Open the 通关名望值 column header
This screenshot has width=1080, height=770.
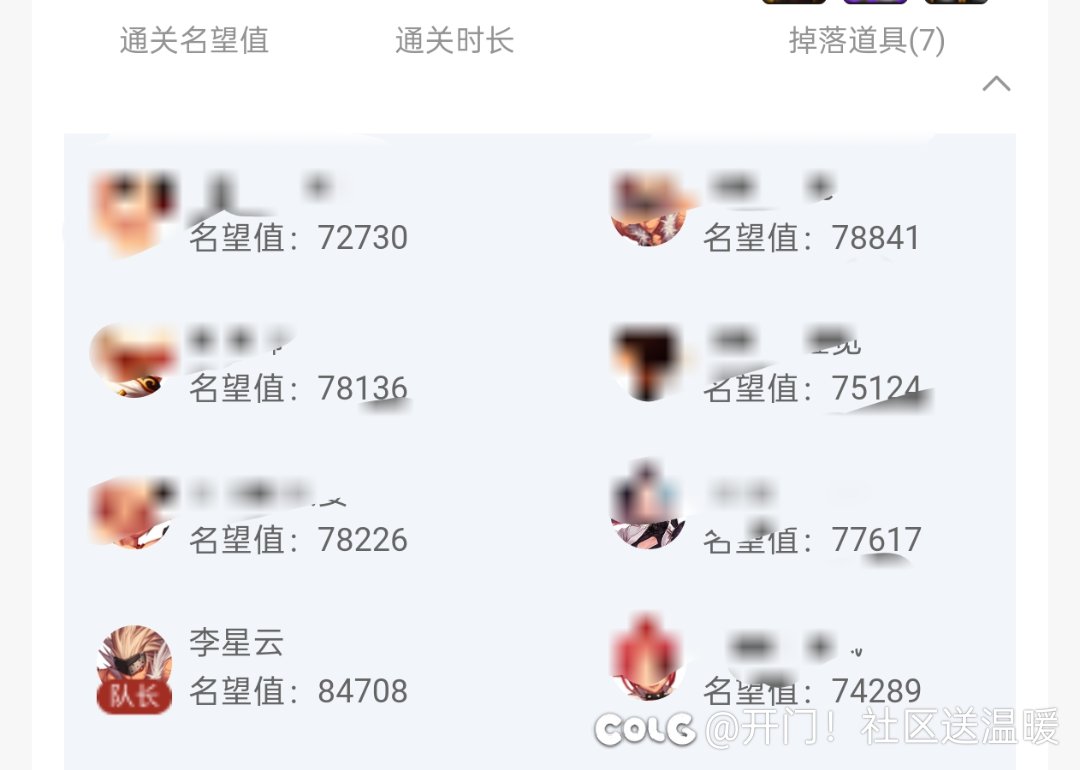(194, 41)
